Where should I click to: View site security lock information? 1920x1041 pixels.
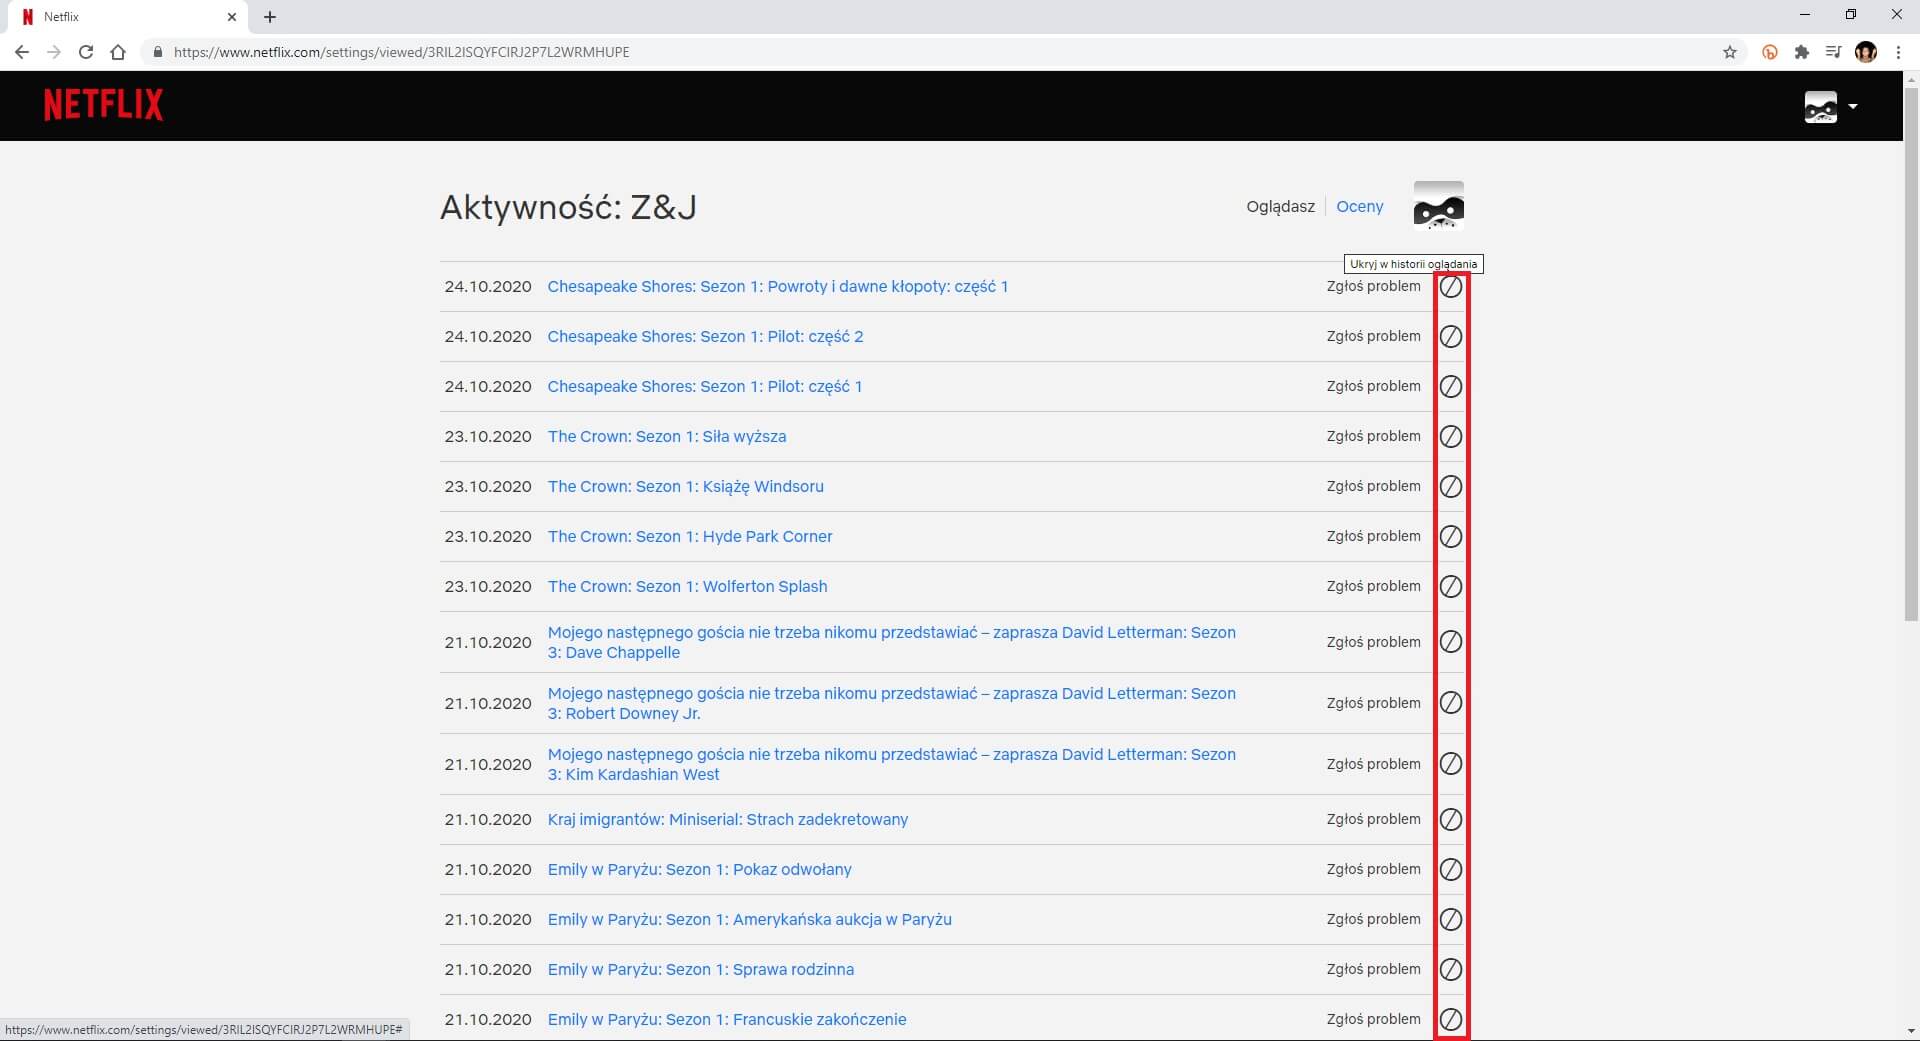point(157,52)
